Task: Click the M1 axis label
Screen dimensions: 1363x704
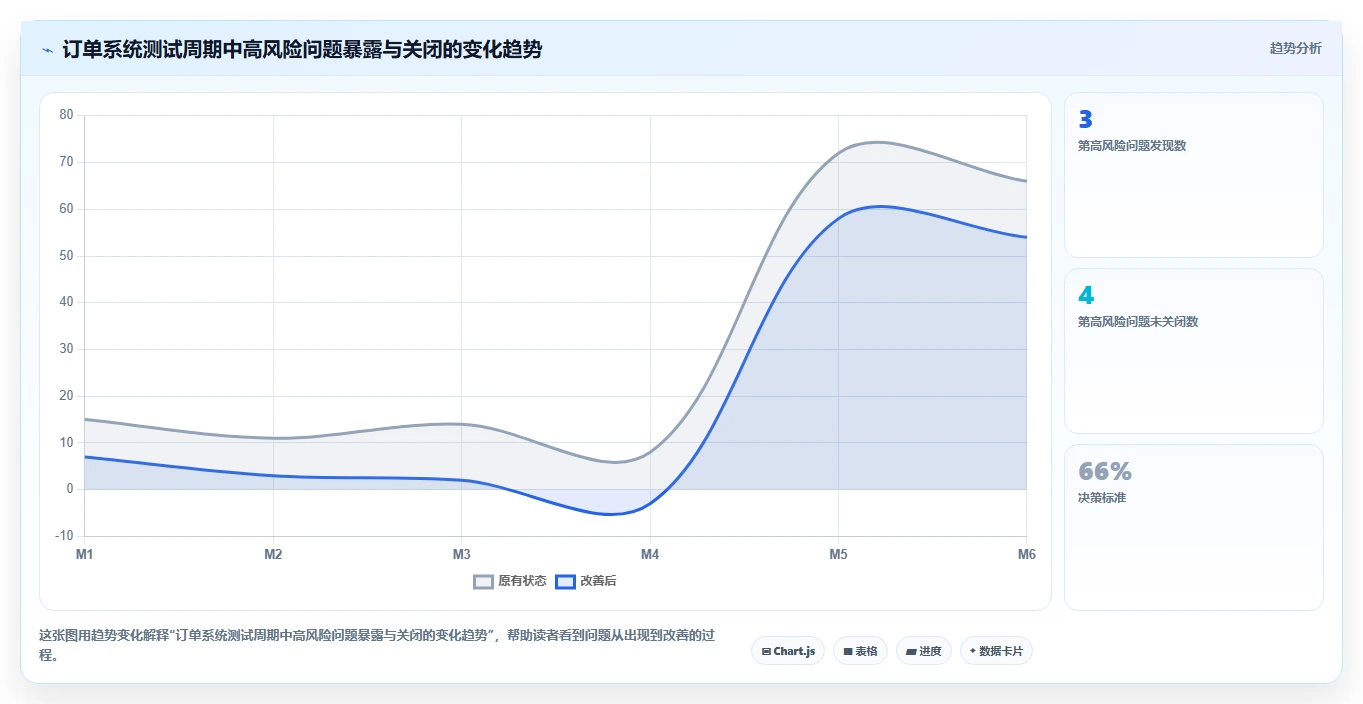Action: point(84,554)
